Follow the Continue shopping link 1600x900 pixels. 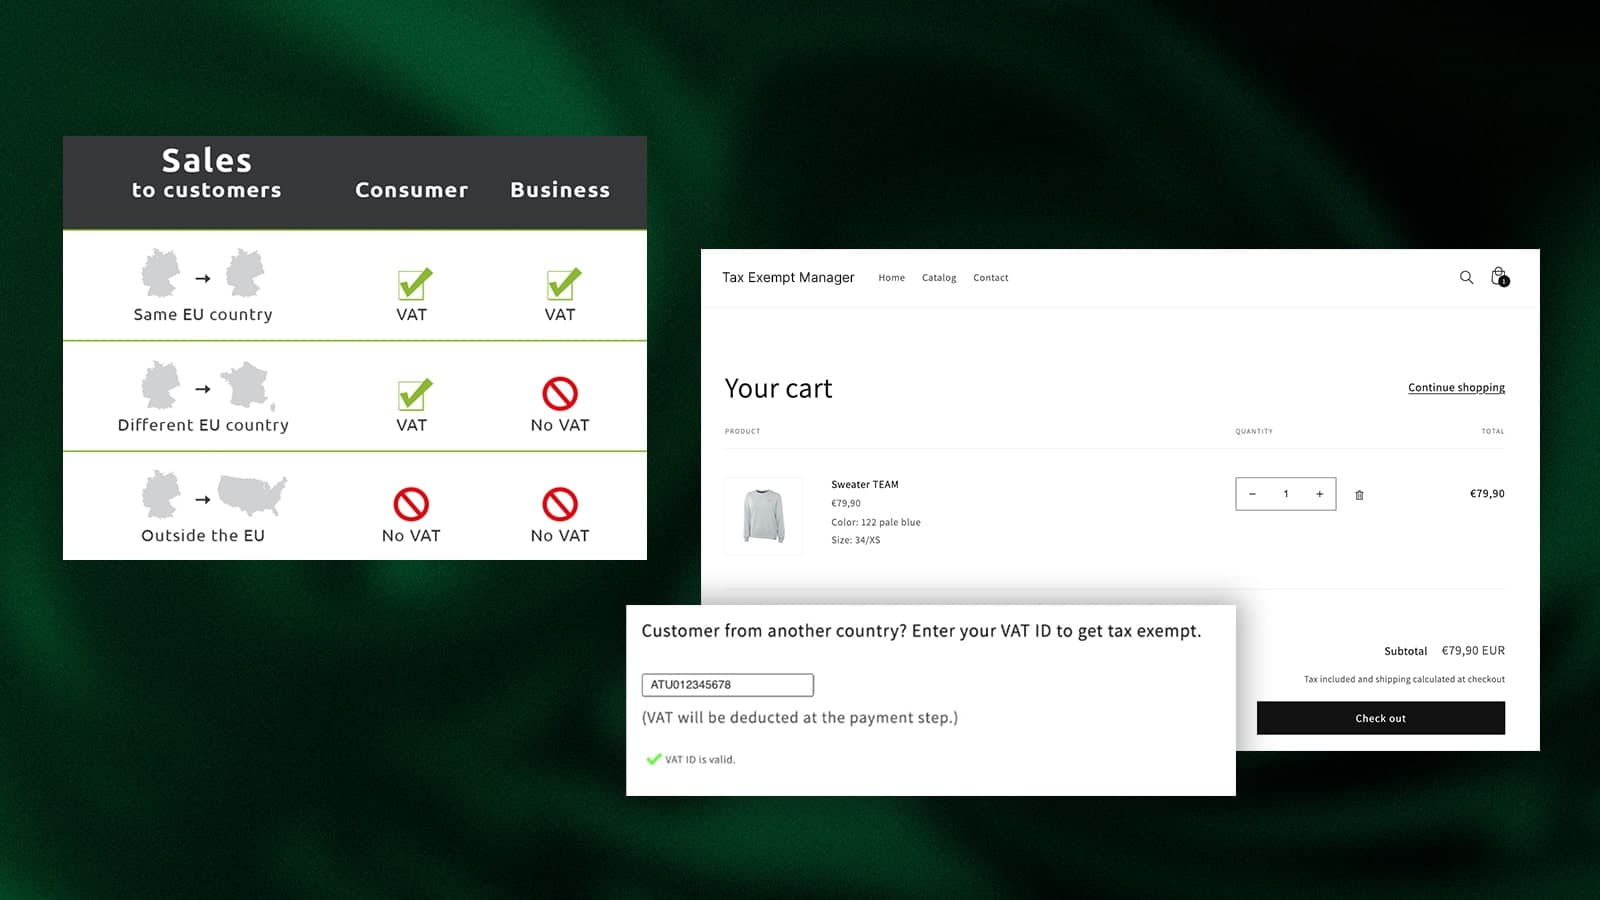tap(1456, 388)
